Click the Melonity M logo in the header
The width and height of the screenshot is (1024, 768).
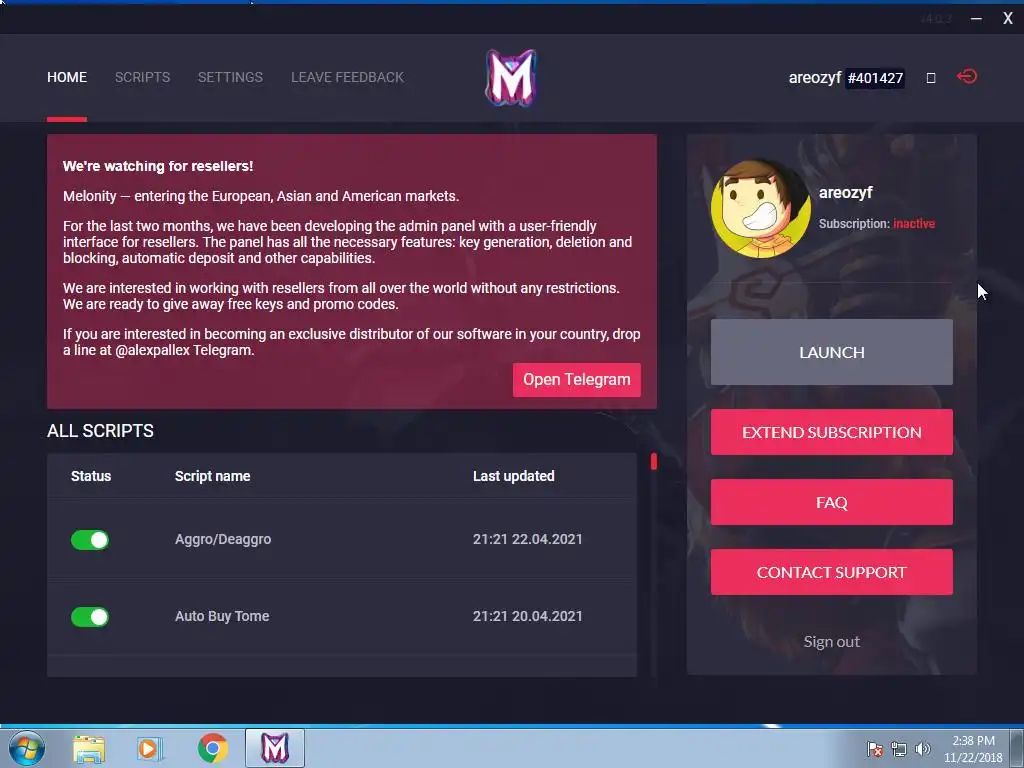511,78
